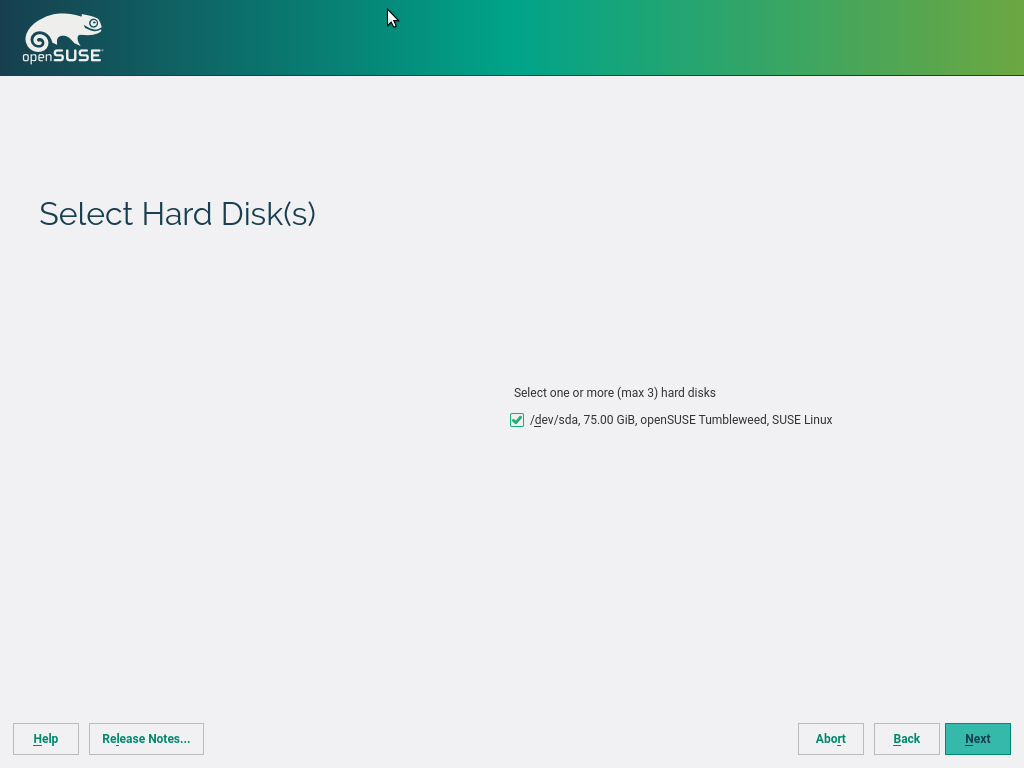This screenshot has height=768, width=1024.
Task: Abort the installation
Action: [830, 739]
